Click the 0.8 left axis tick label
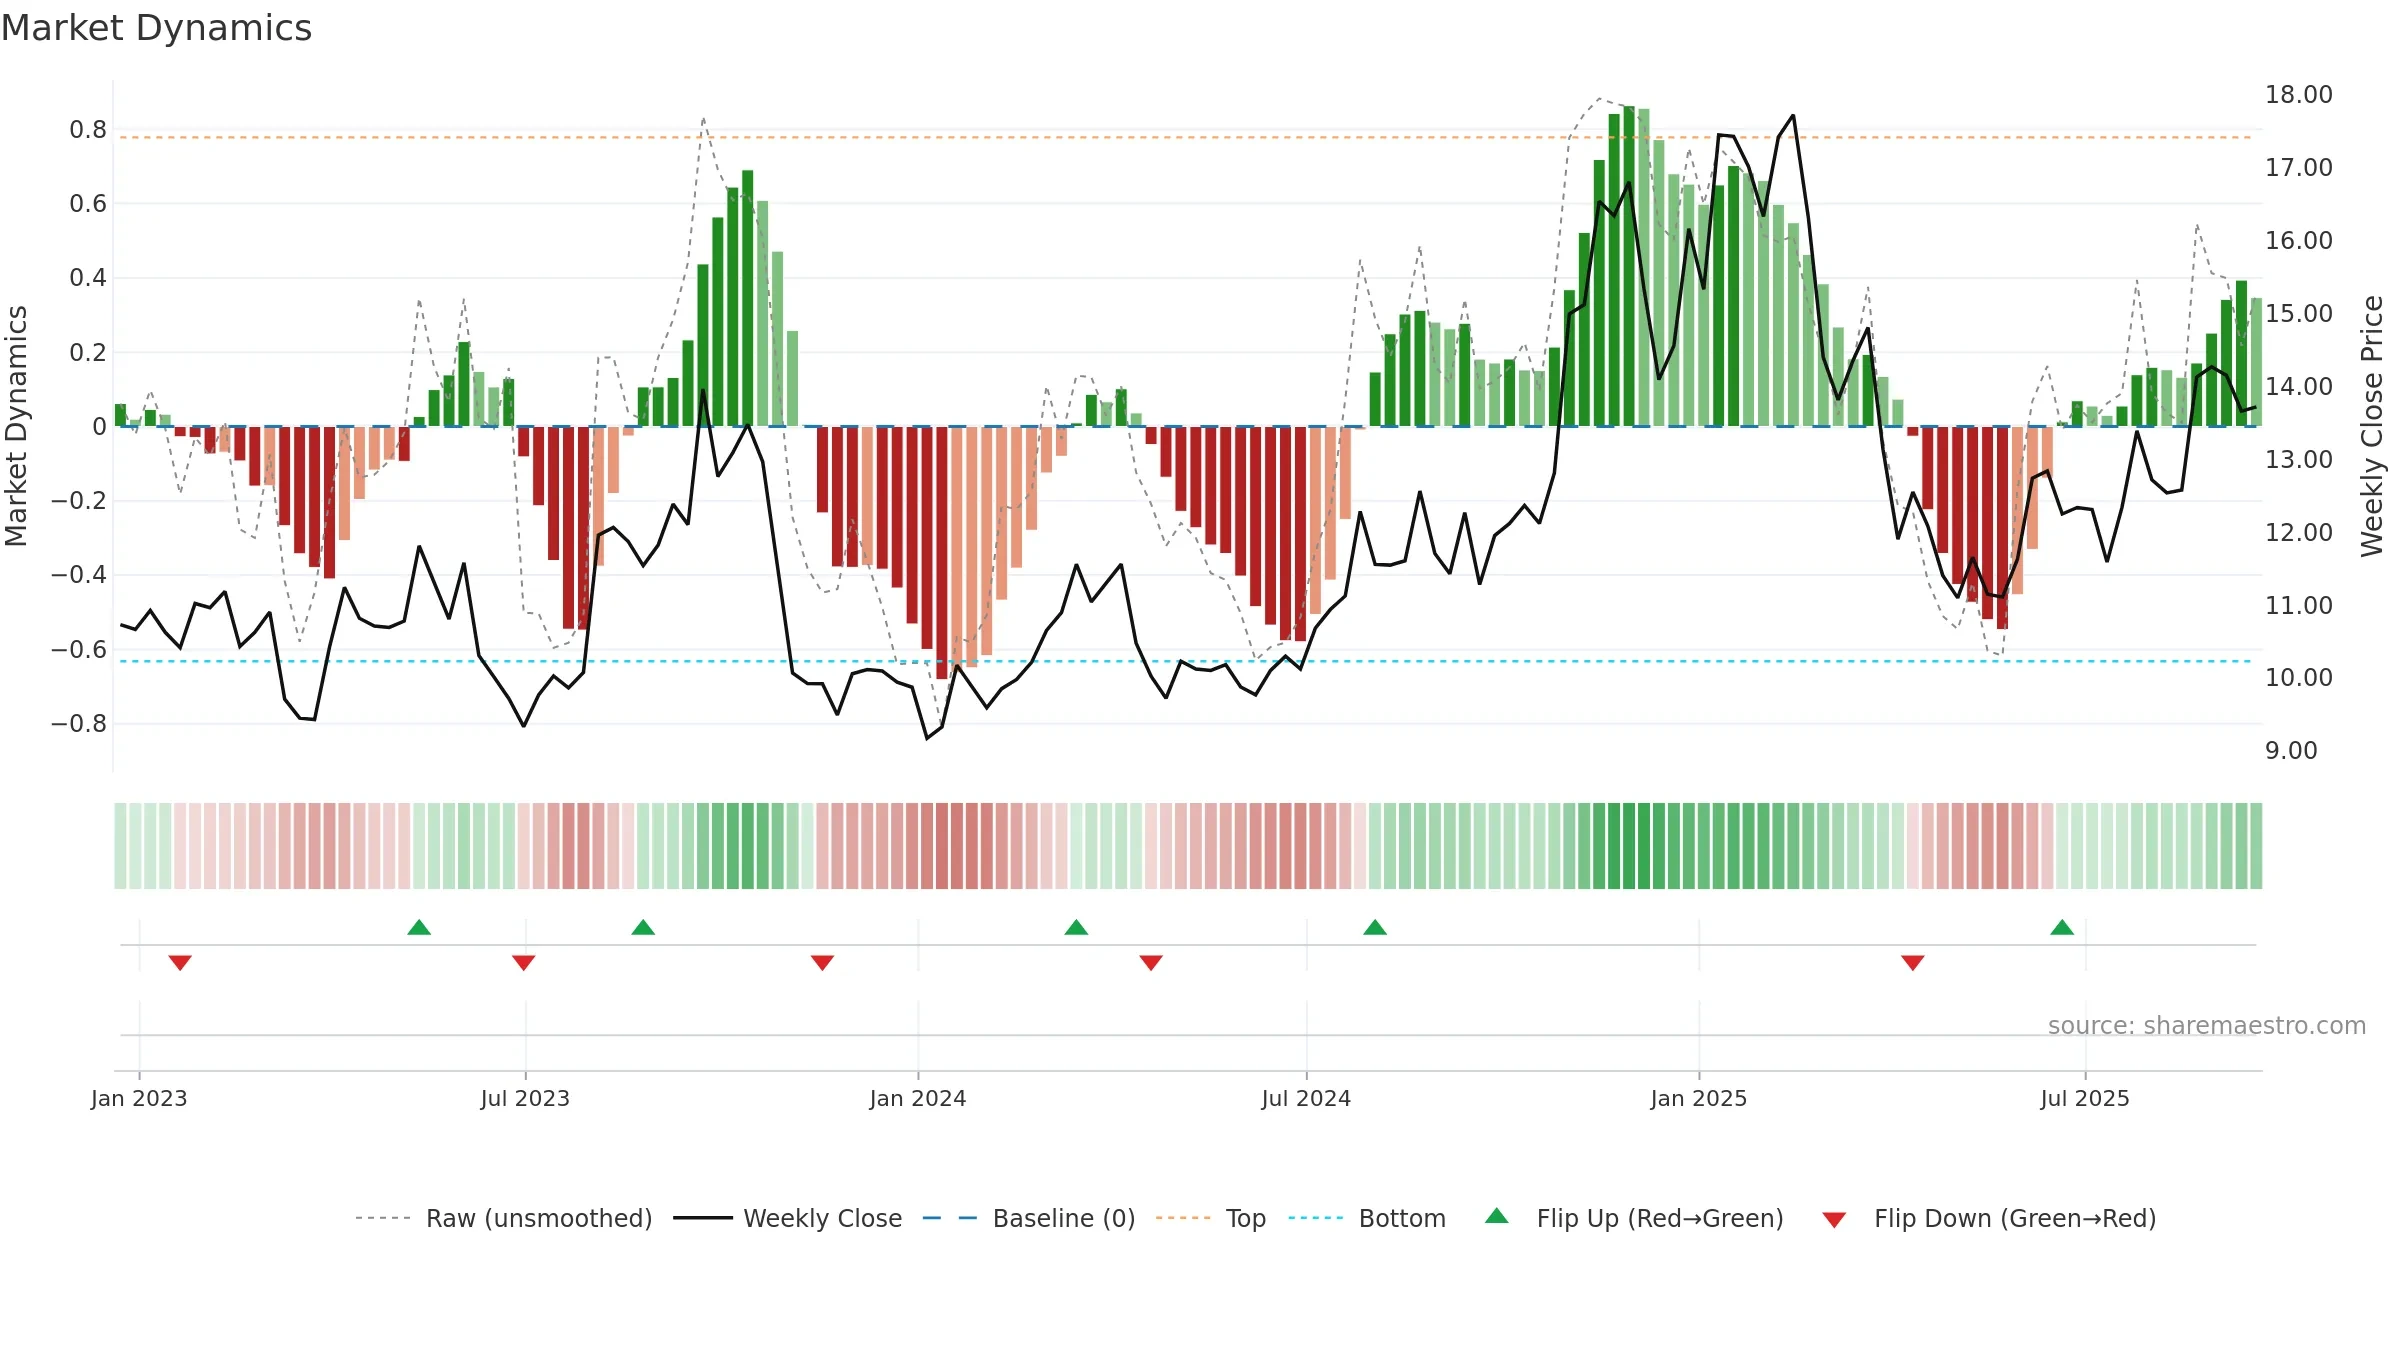Image resolution: width=2400 pixels, height=1350 pixels. pyautogui.click(x=88, y=130)
